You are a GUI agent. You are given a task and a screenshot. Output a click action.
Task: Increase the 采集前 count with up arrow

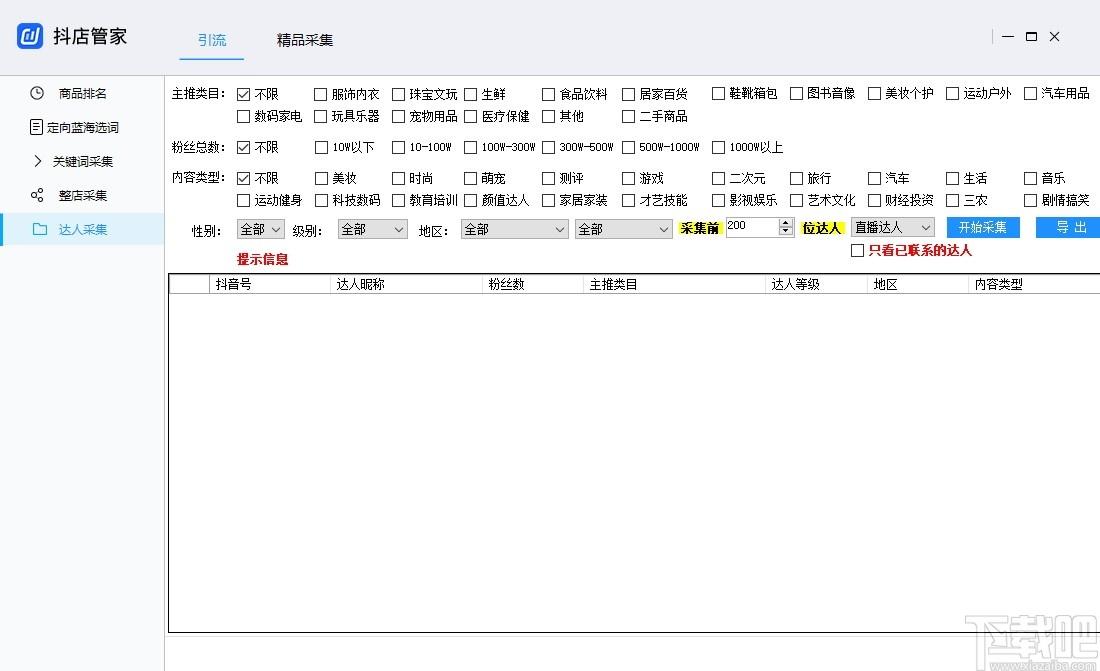pyautogui.click(x=786, y=222)
